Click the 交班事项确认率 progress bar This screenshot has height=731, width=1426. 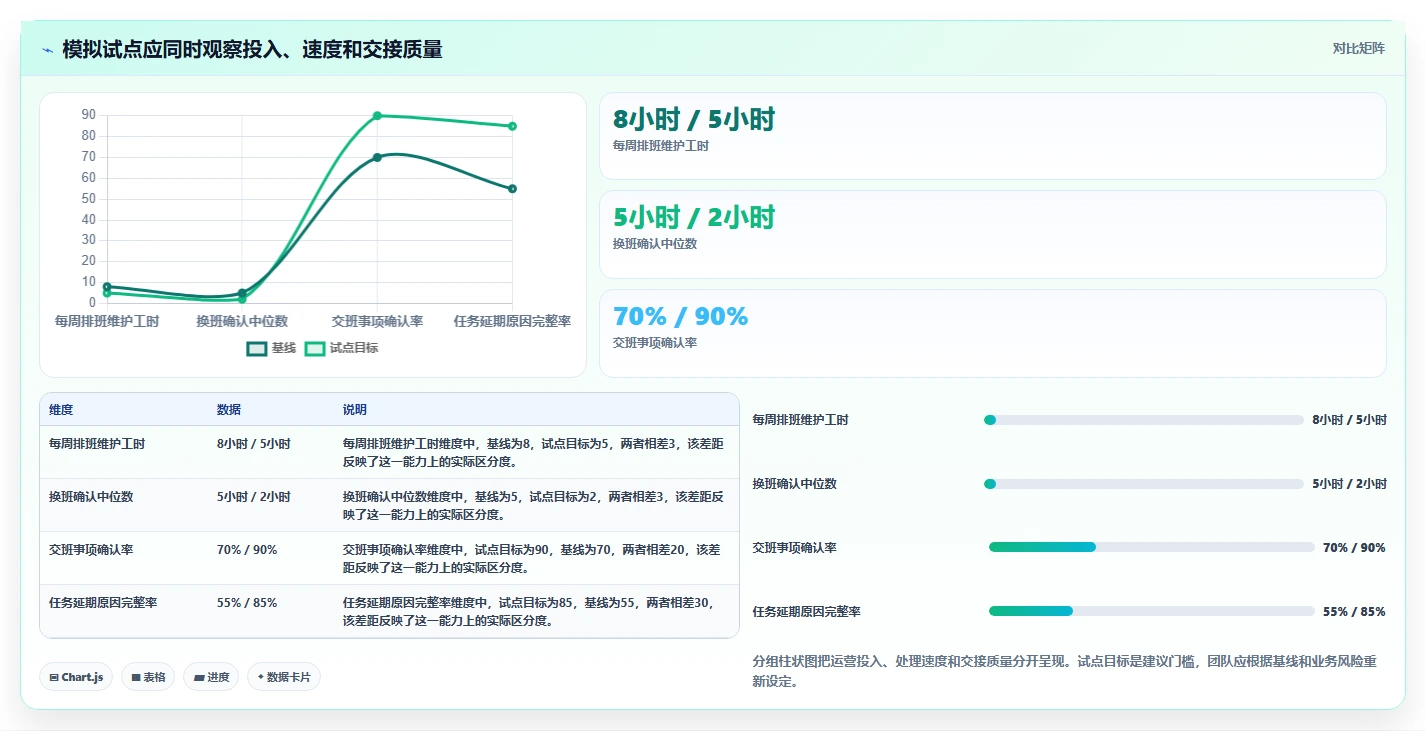click(x=1151, y=547)
